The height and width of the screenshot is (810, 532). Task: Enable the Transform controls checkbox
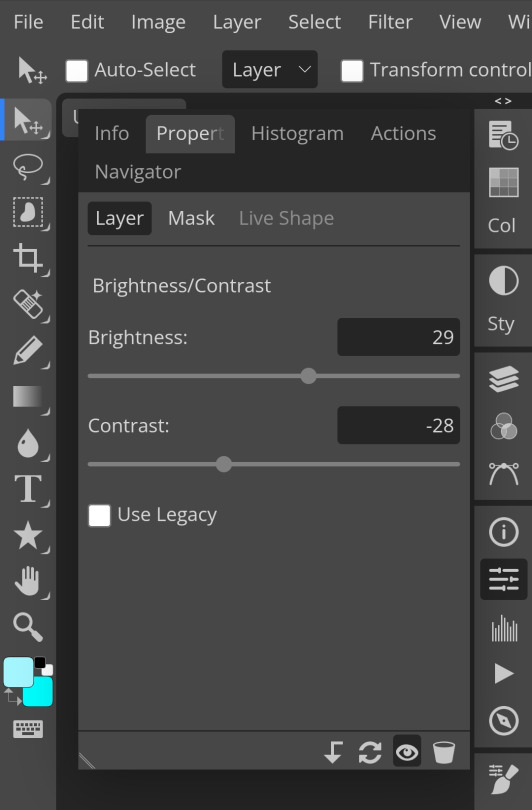tap(352, 70)
